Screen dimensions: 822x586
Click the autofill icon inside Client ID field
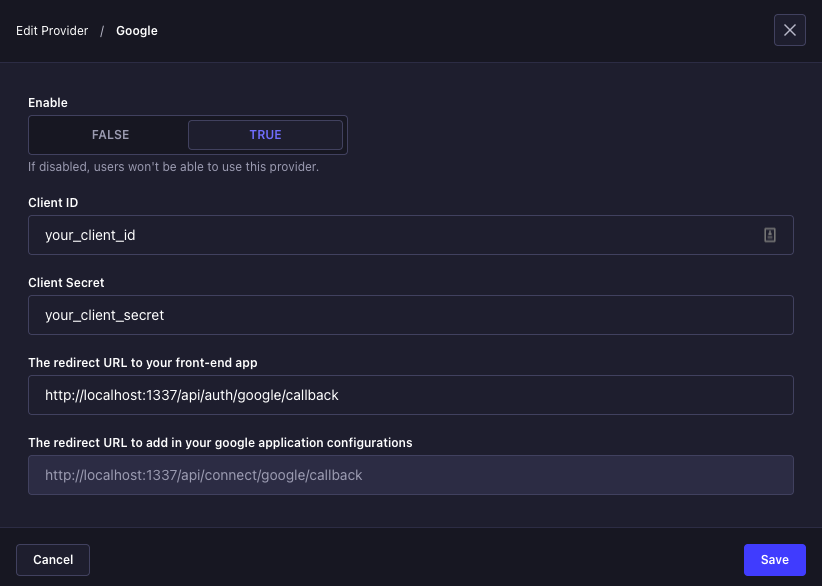coord(769,234)
